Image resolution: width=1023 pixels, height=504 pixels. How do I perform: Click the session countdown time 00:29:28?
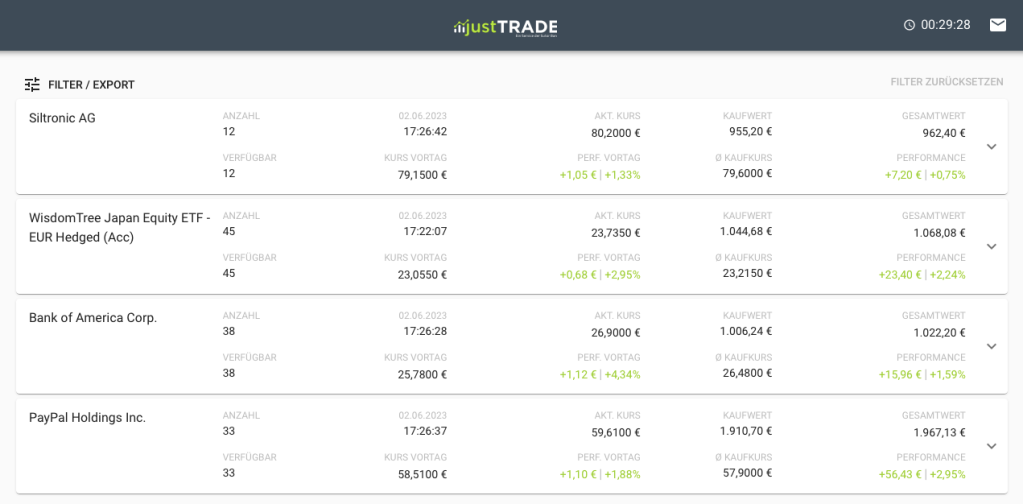click(945, 25)
